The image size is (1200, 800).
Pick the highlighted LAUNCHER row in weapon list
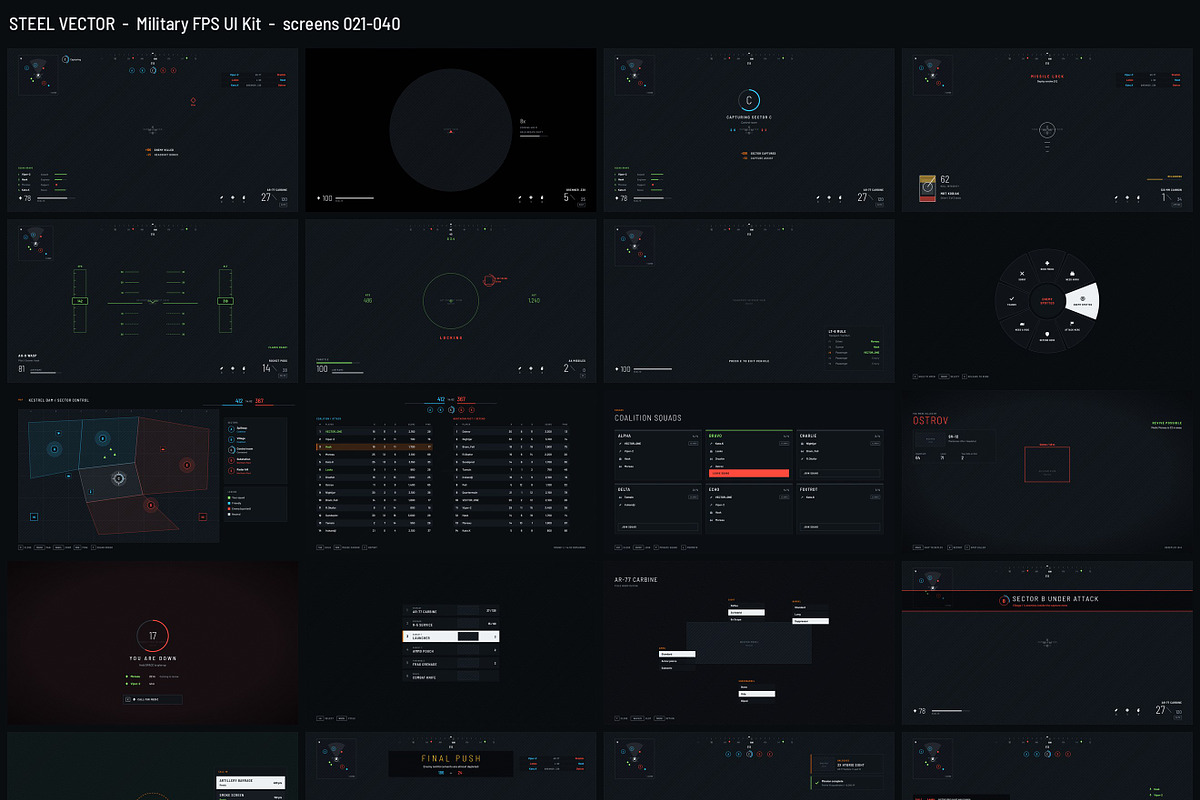451,636
